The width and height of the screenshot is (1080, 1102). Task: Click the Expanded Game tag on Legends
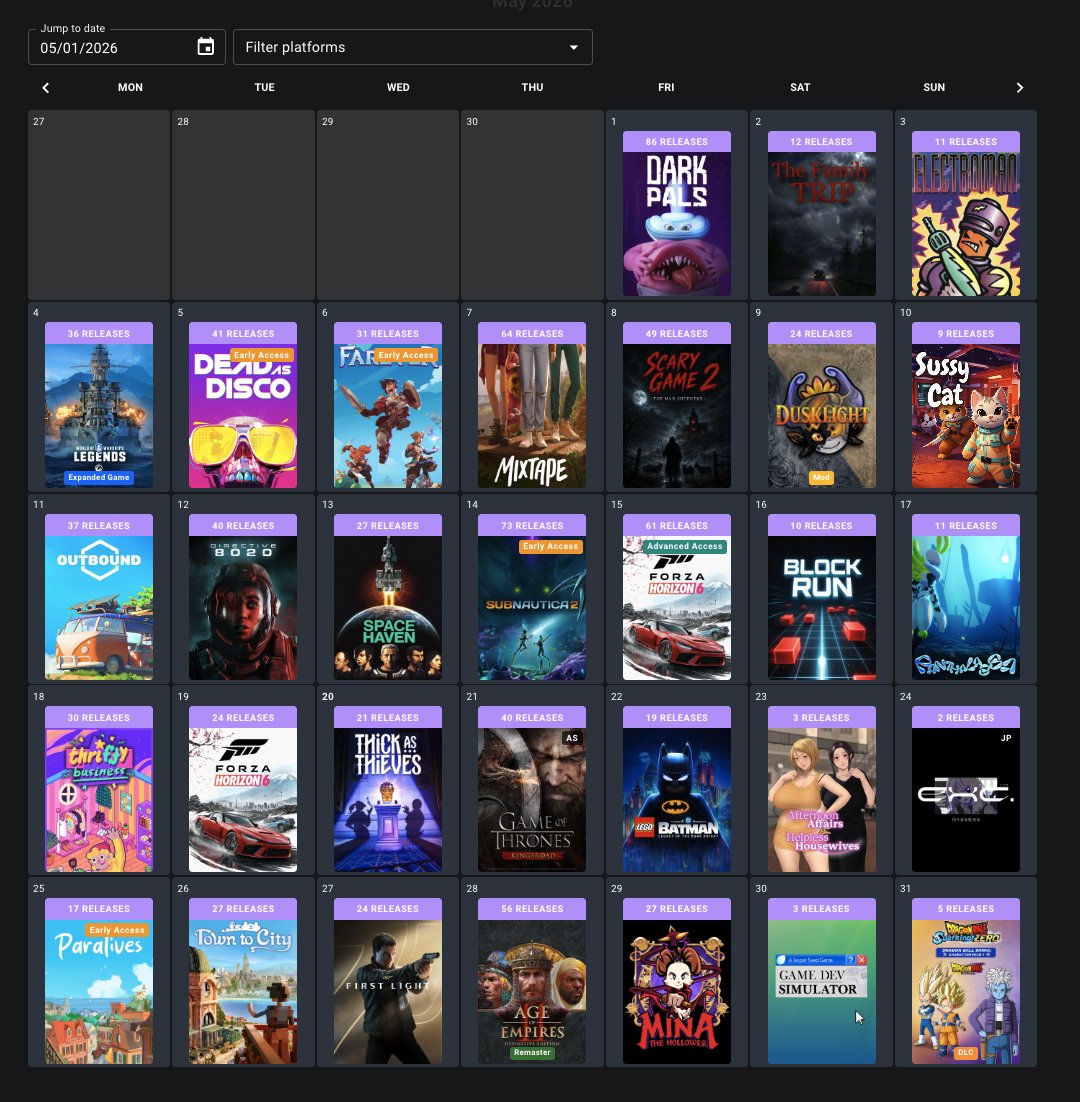coord(98,477)
